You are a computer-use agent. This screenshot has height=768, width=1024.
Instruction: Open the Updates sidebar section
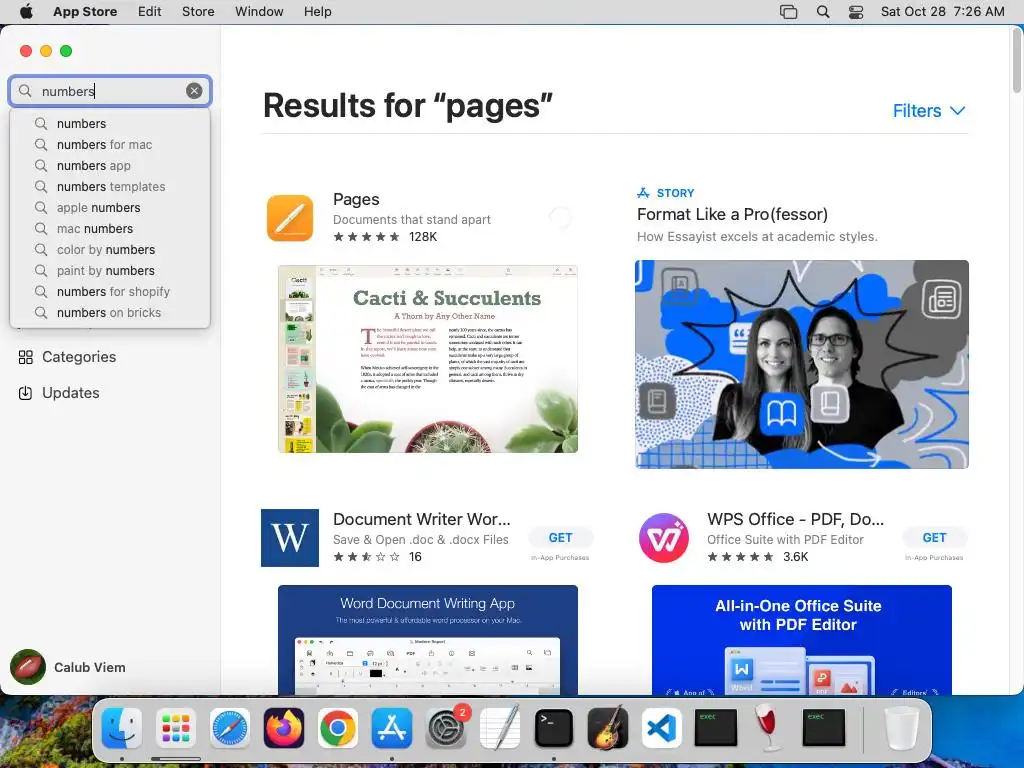[x=59, y=393]
